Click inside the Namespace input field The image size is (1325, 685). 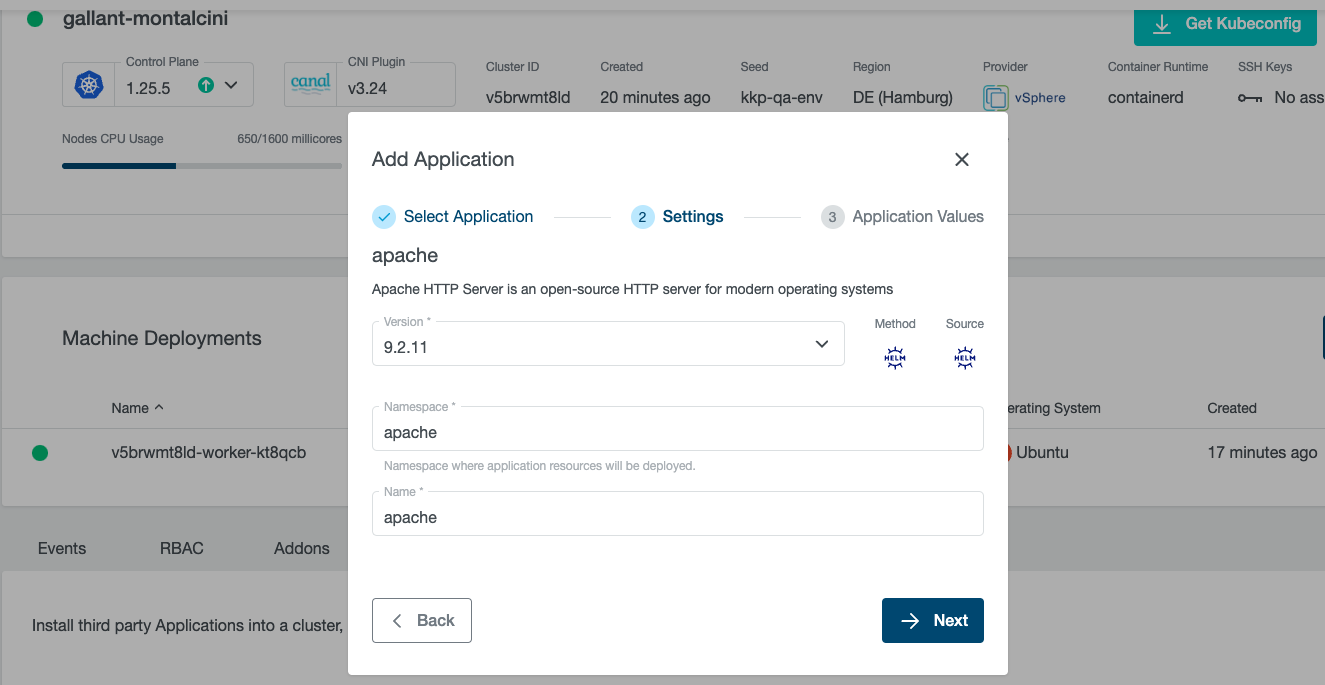pos(677,431)
